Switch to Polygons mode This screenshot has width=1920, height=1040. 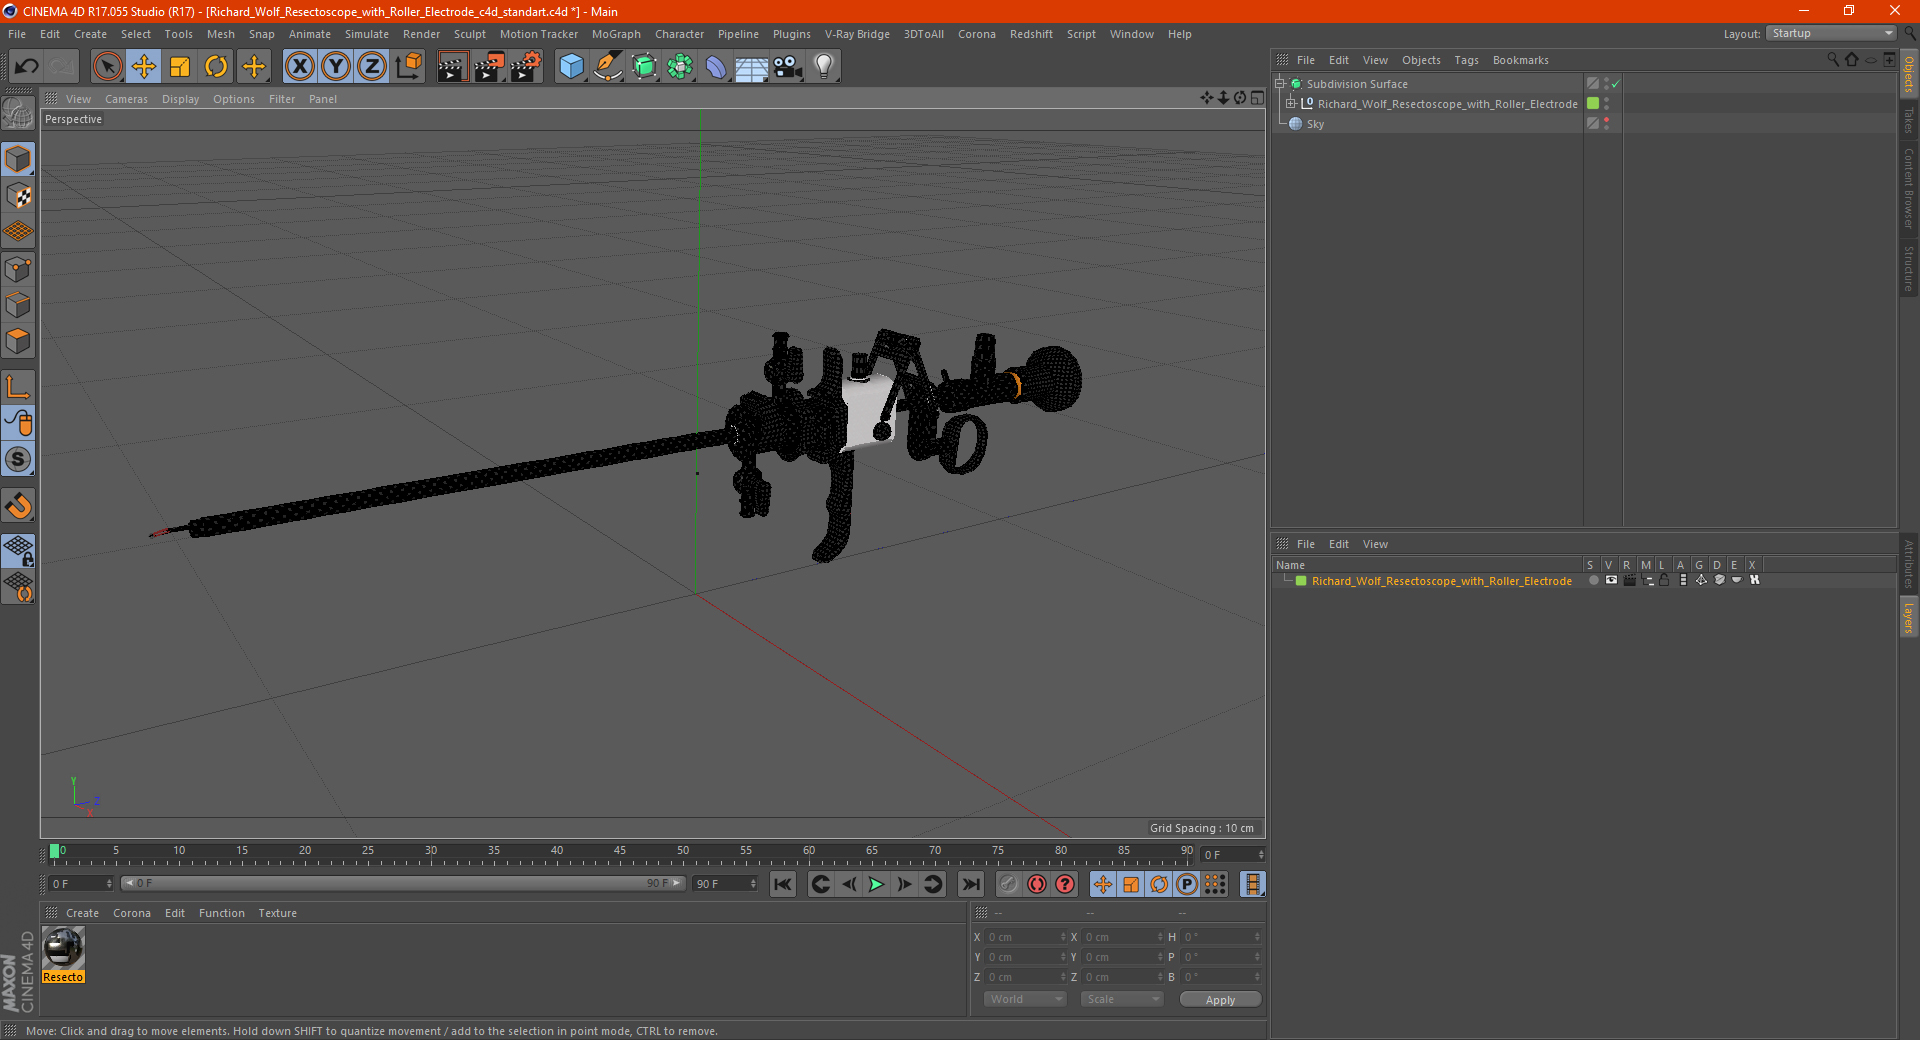pos(19,341)
